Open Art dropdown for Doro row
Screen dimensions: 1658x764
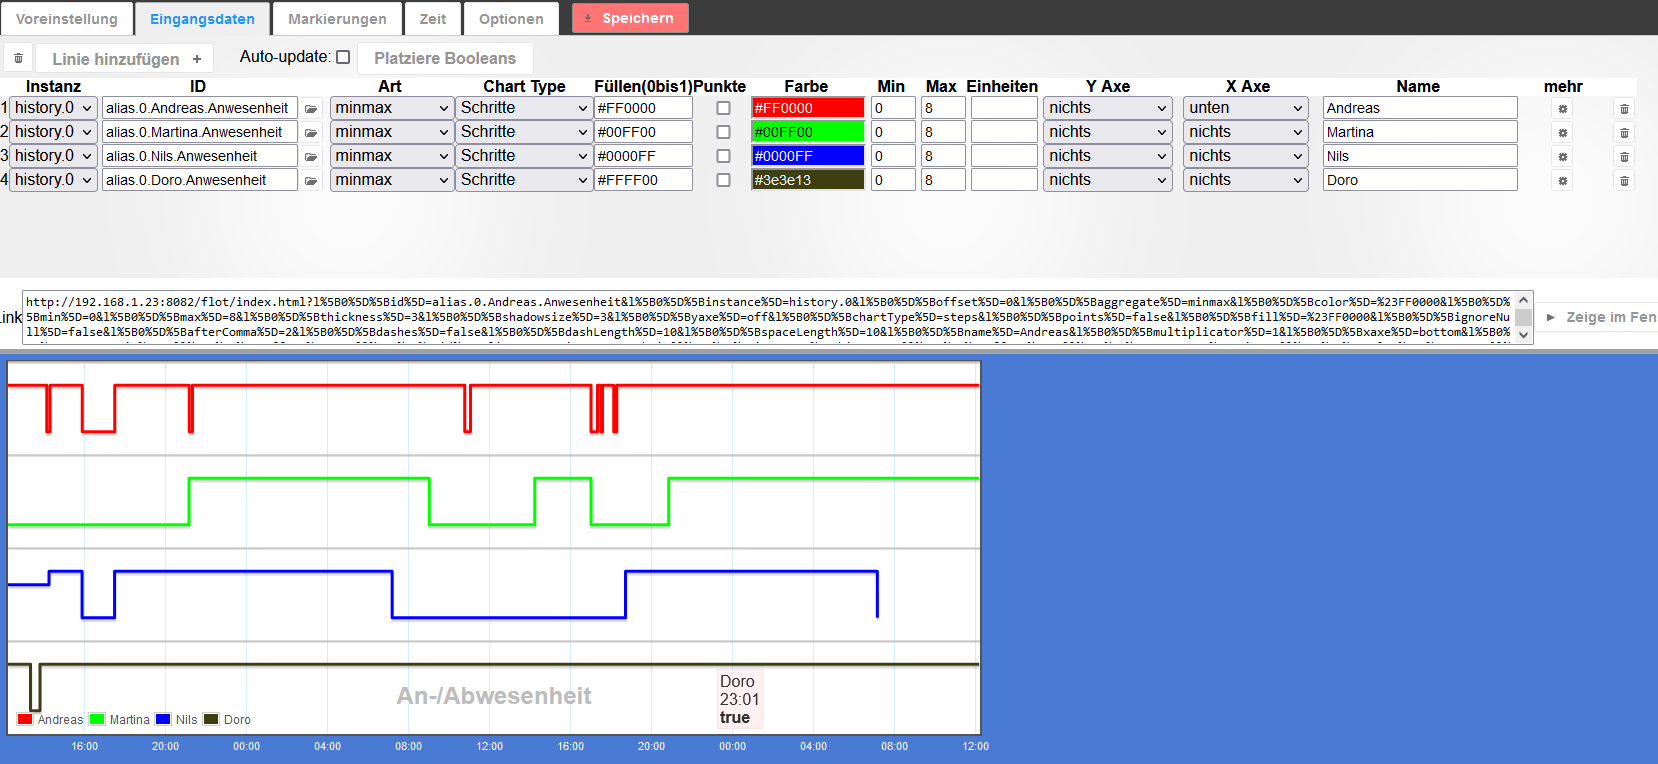[x=392, y=180]
